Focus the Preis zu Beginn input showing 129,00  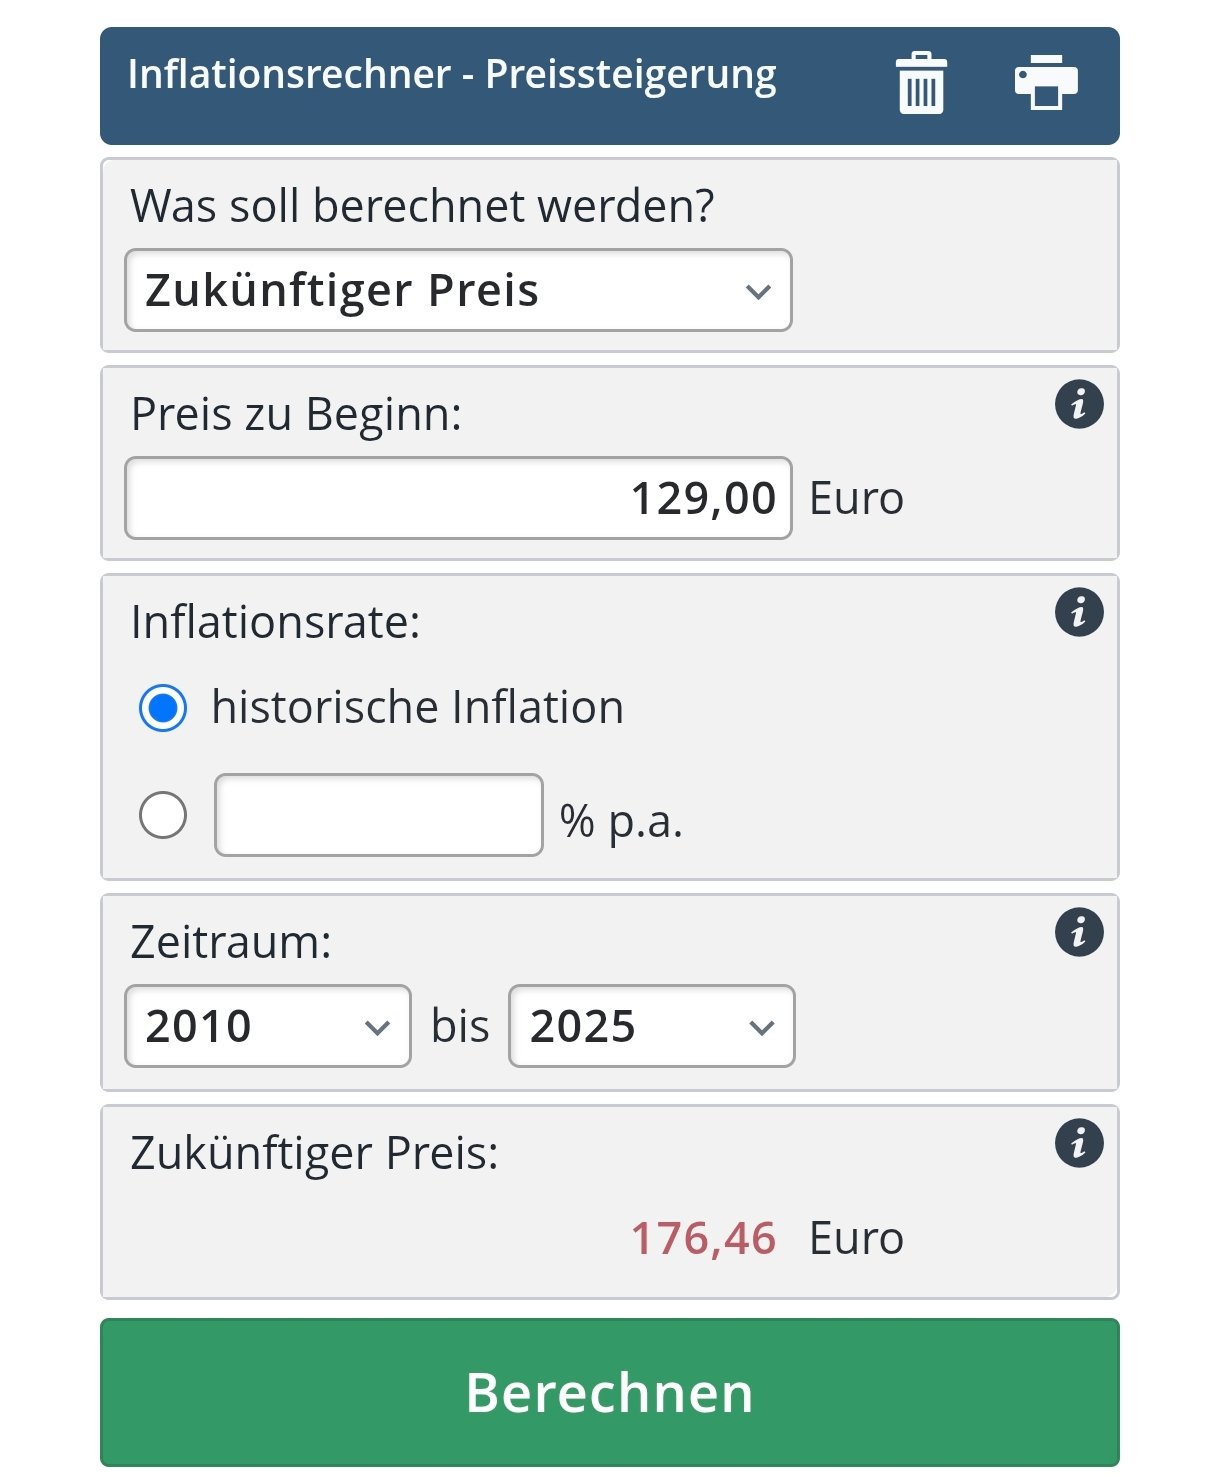(458, 498)
